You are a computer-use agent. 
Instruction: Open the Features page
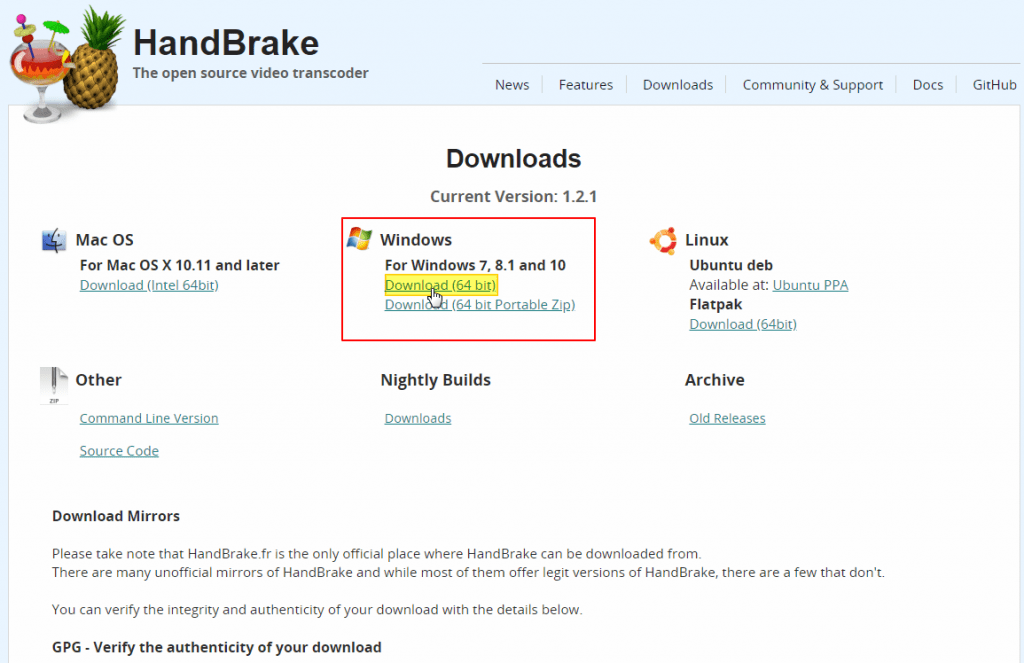click(x=586, y=85)
